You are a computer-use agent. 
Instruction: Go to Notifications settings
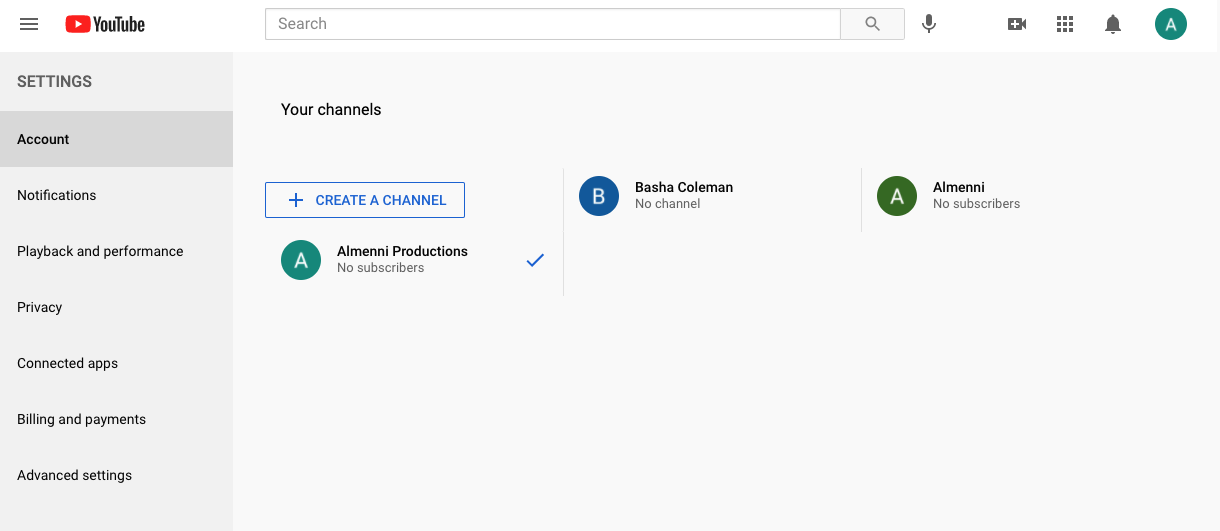point(57,195)
